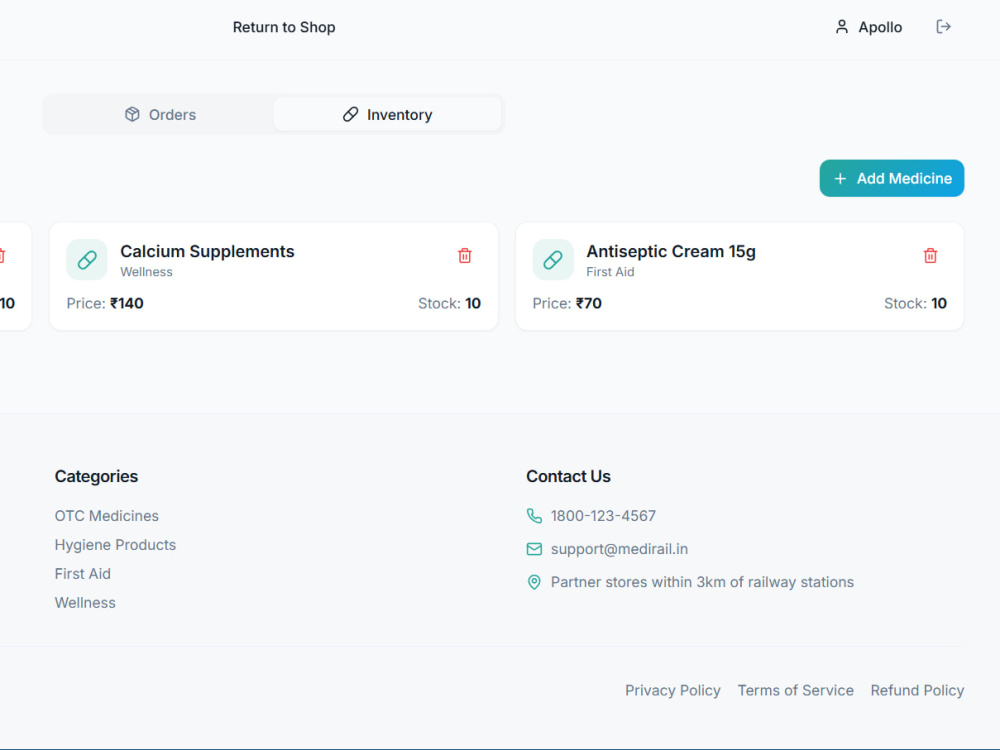Switch to the Orders tab

[x=160, y=114]
